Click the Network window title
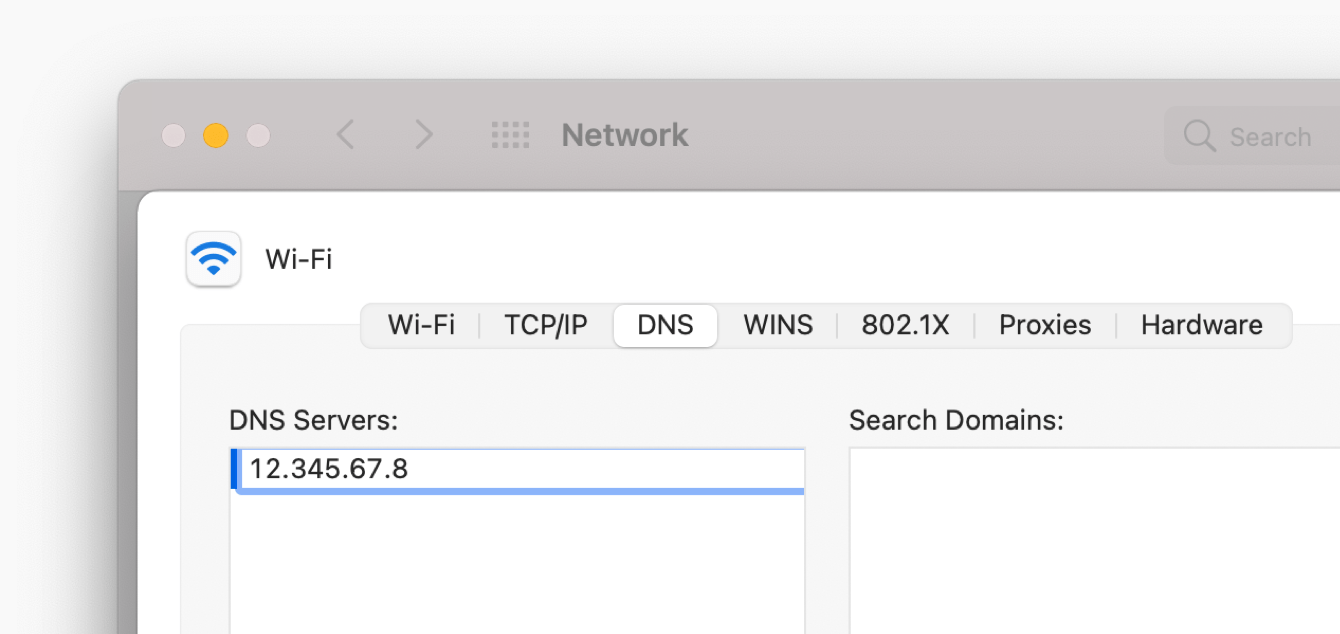Screen dimensions: 1340x634 click(x=625, y=135)
